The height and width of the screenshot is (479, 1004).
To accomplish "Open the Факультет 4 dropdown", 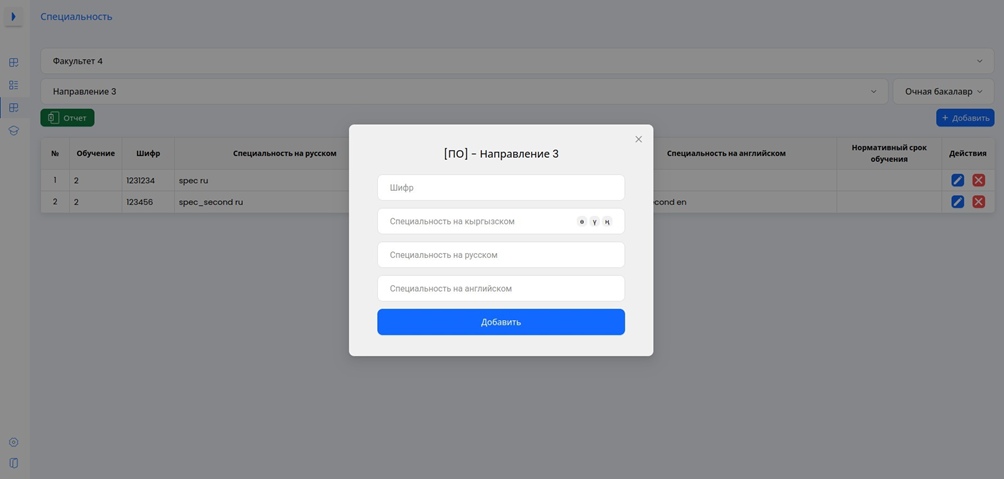I will pos(517,61).
